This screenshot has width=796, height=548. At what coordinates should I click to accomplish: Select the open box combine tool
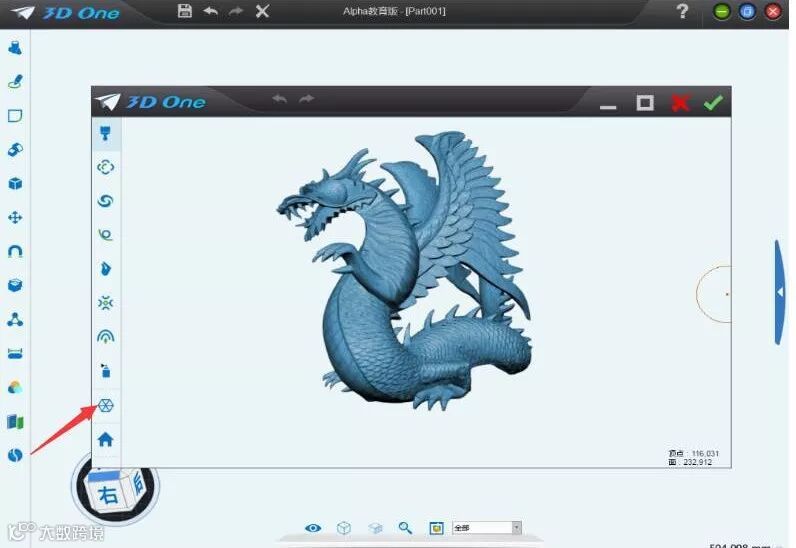pos(15,285)
